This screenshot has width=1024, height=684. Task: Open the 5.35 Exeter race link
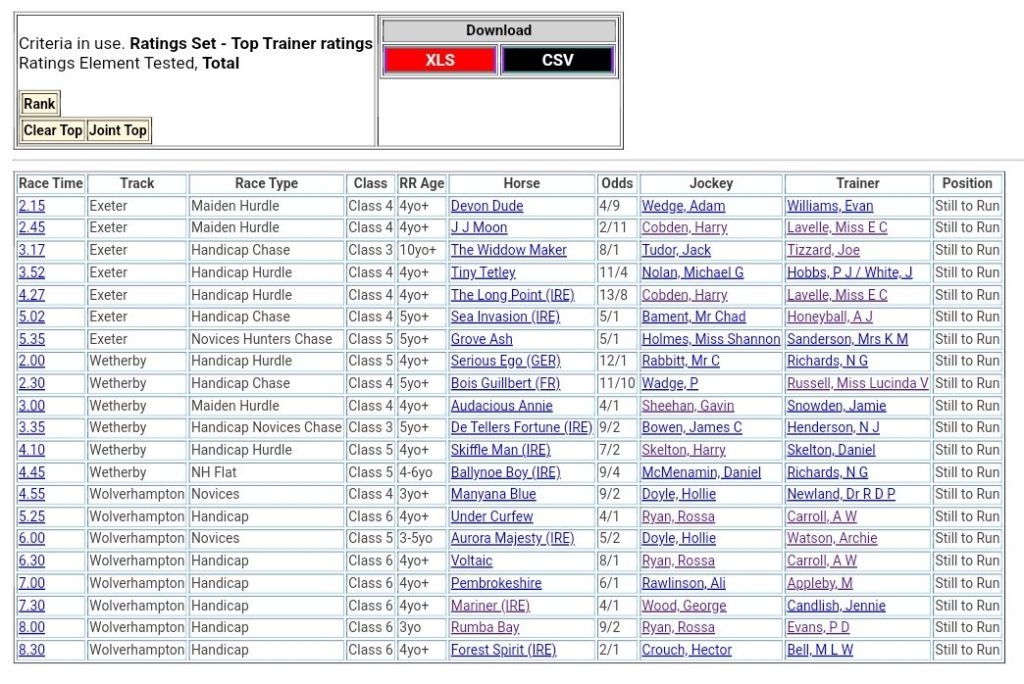coord(32,339)
